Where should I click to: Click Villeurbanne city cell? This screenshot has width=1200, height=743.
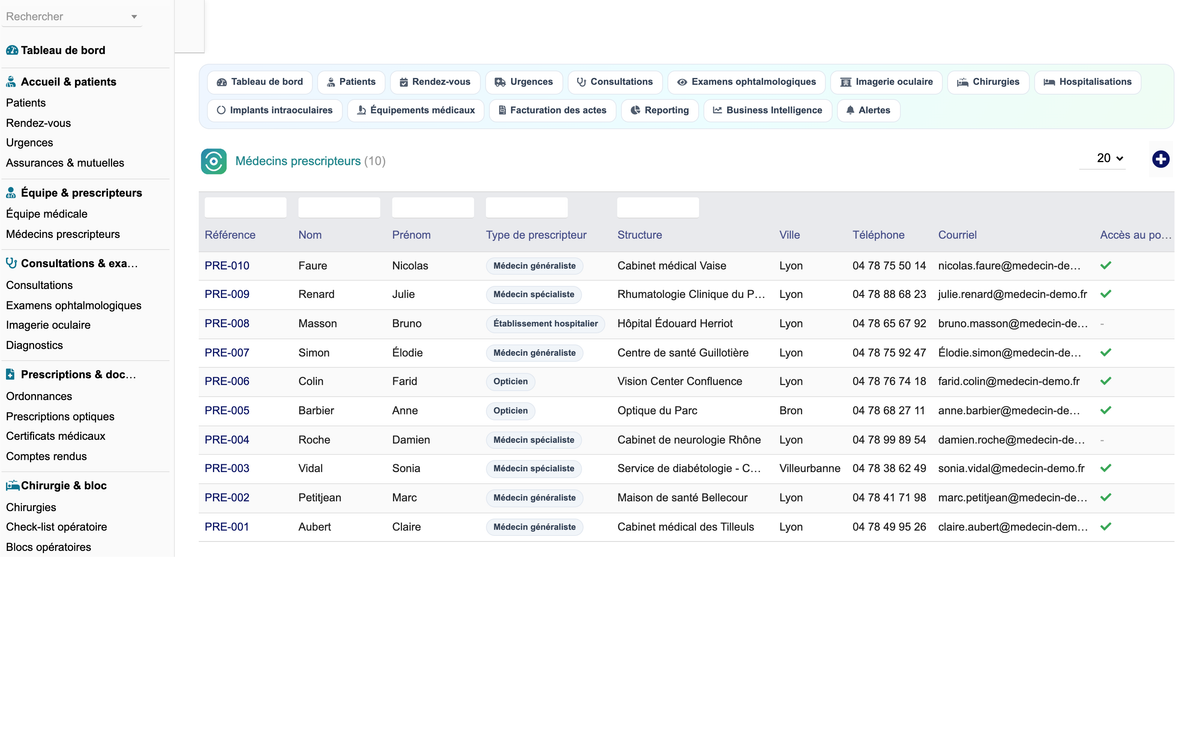810,469
